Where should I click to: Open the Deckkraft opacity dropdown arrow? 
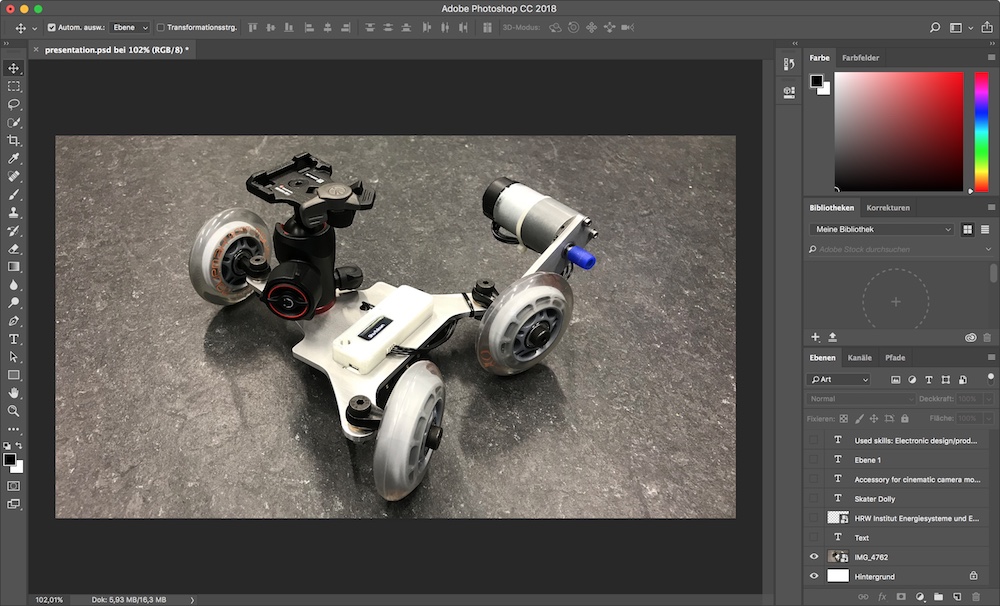(989, 399)
